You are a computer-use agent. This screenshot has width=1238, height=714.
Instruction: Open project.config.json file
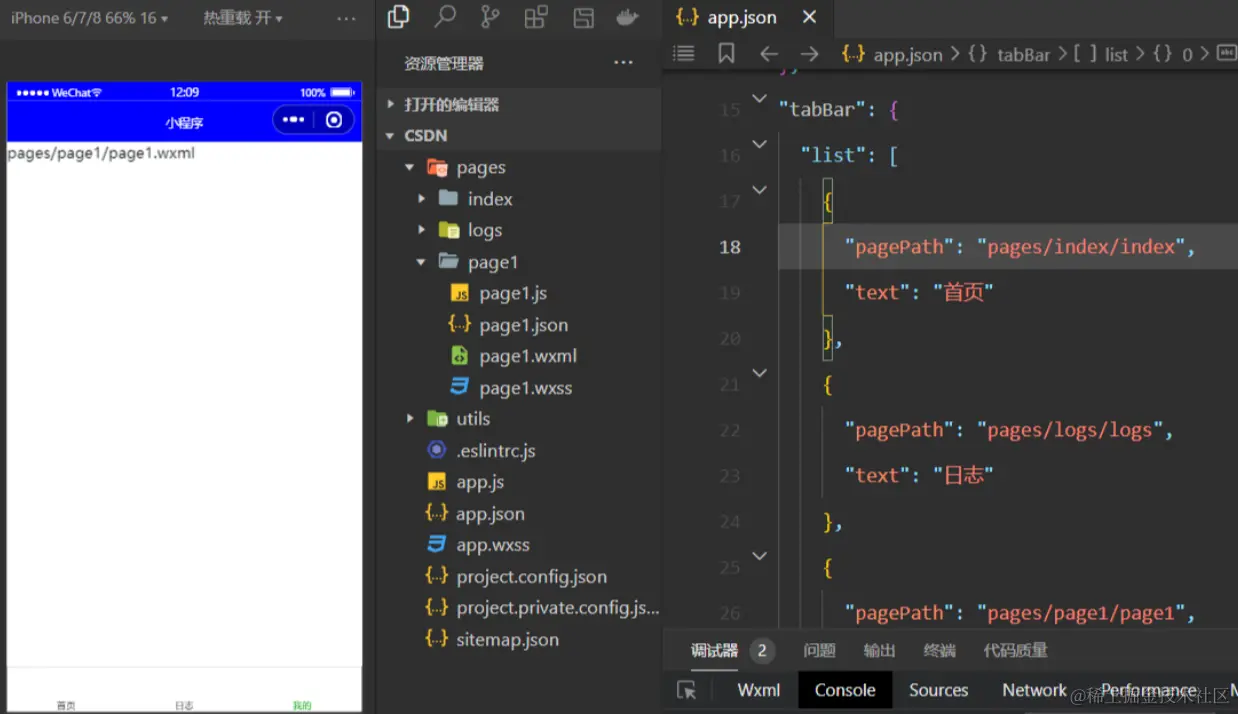click(x=531, y=577)
